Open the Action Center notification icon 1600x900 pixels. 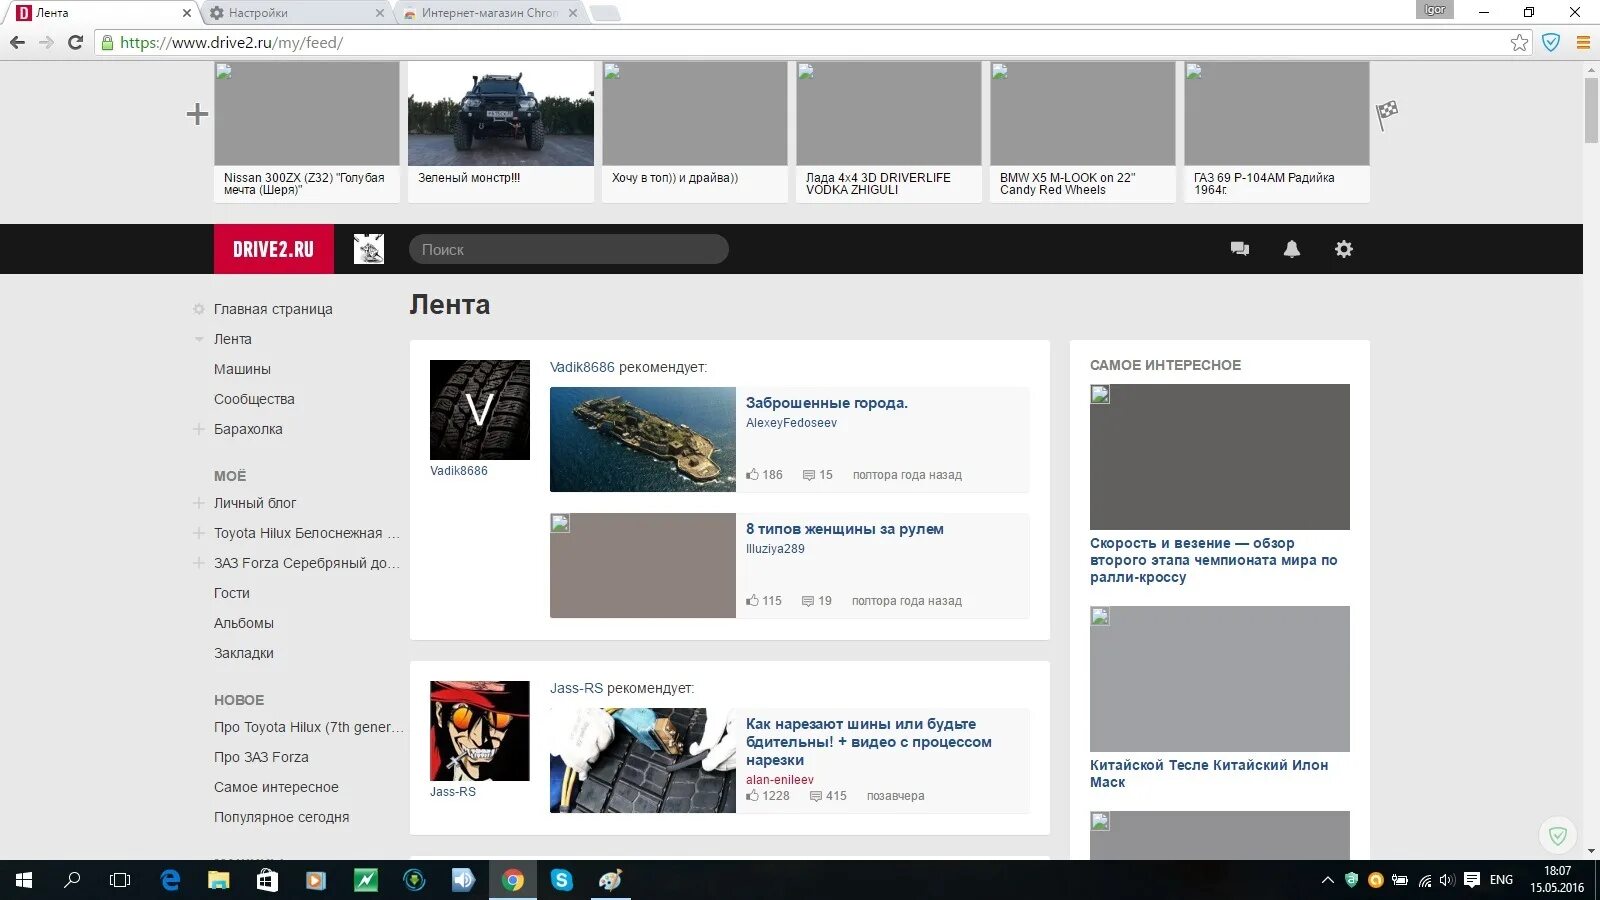(1472, 880)
